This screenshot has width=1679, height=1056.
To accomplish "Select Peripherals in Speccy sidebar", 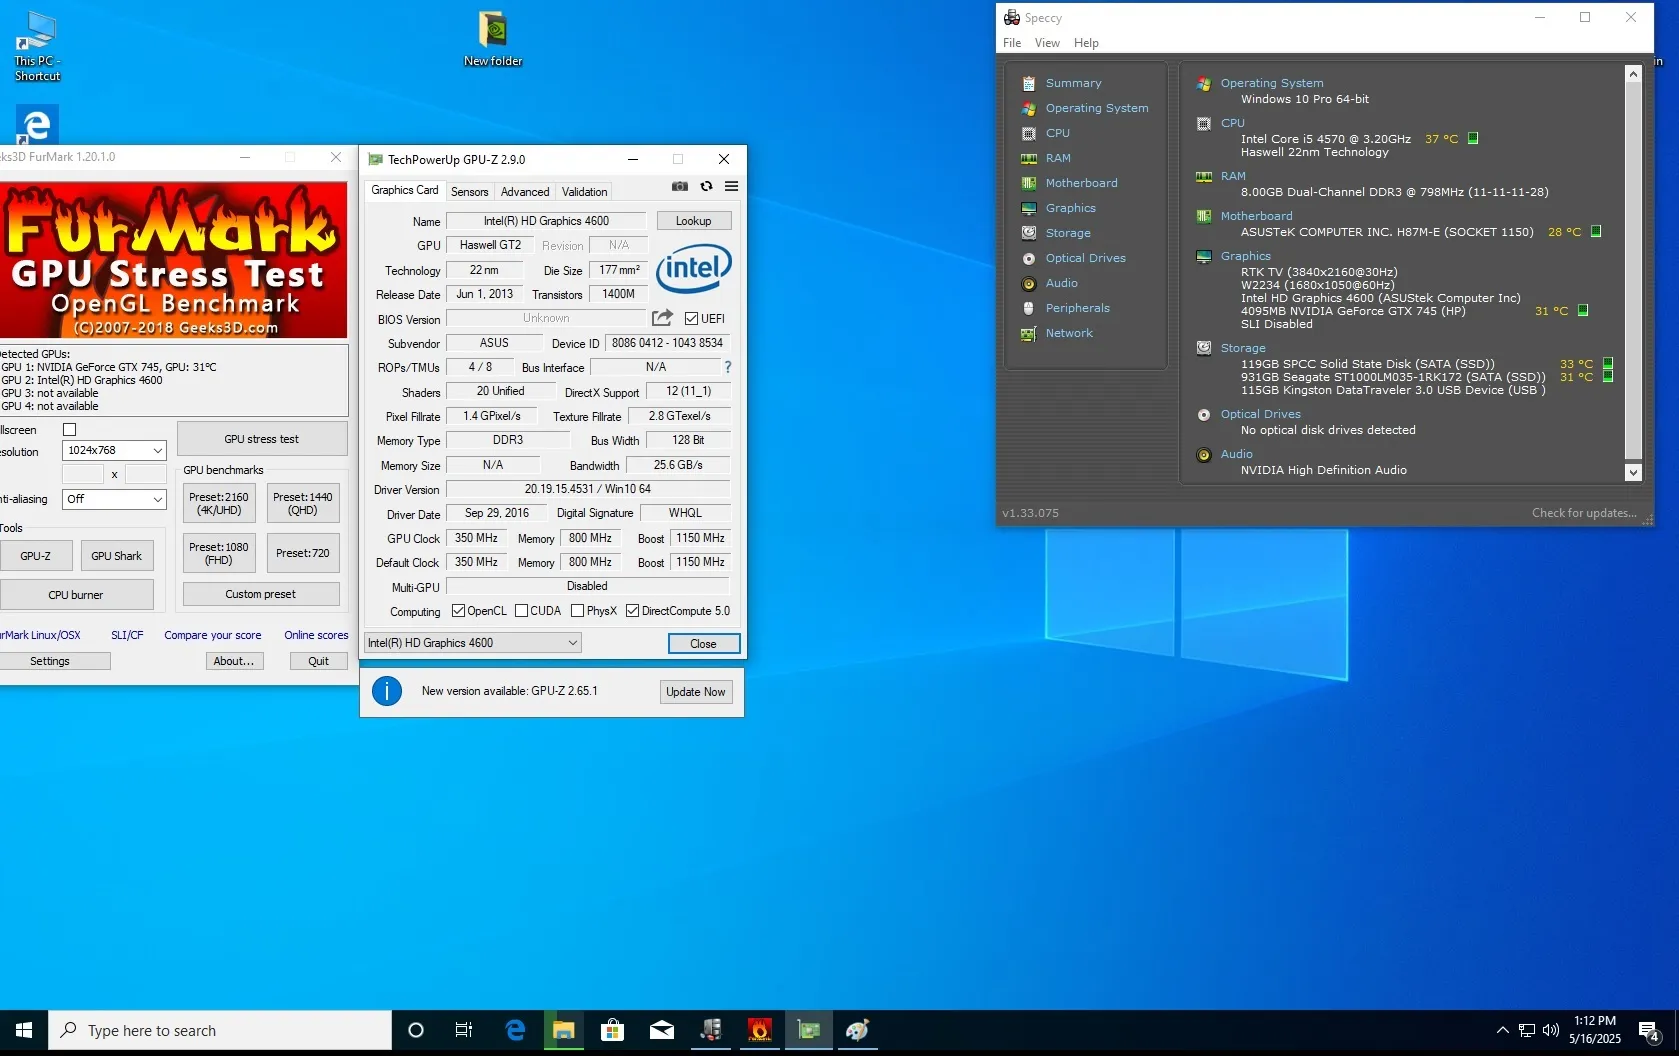I will [1078, 308].
